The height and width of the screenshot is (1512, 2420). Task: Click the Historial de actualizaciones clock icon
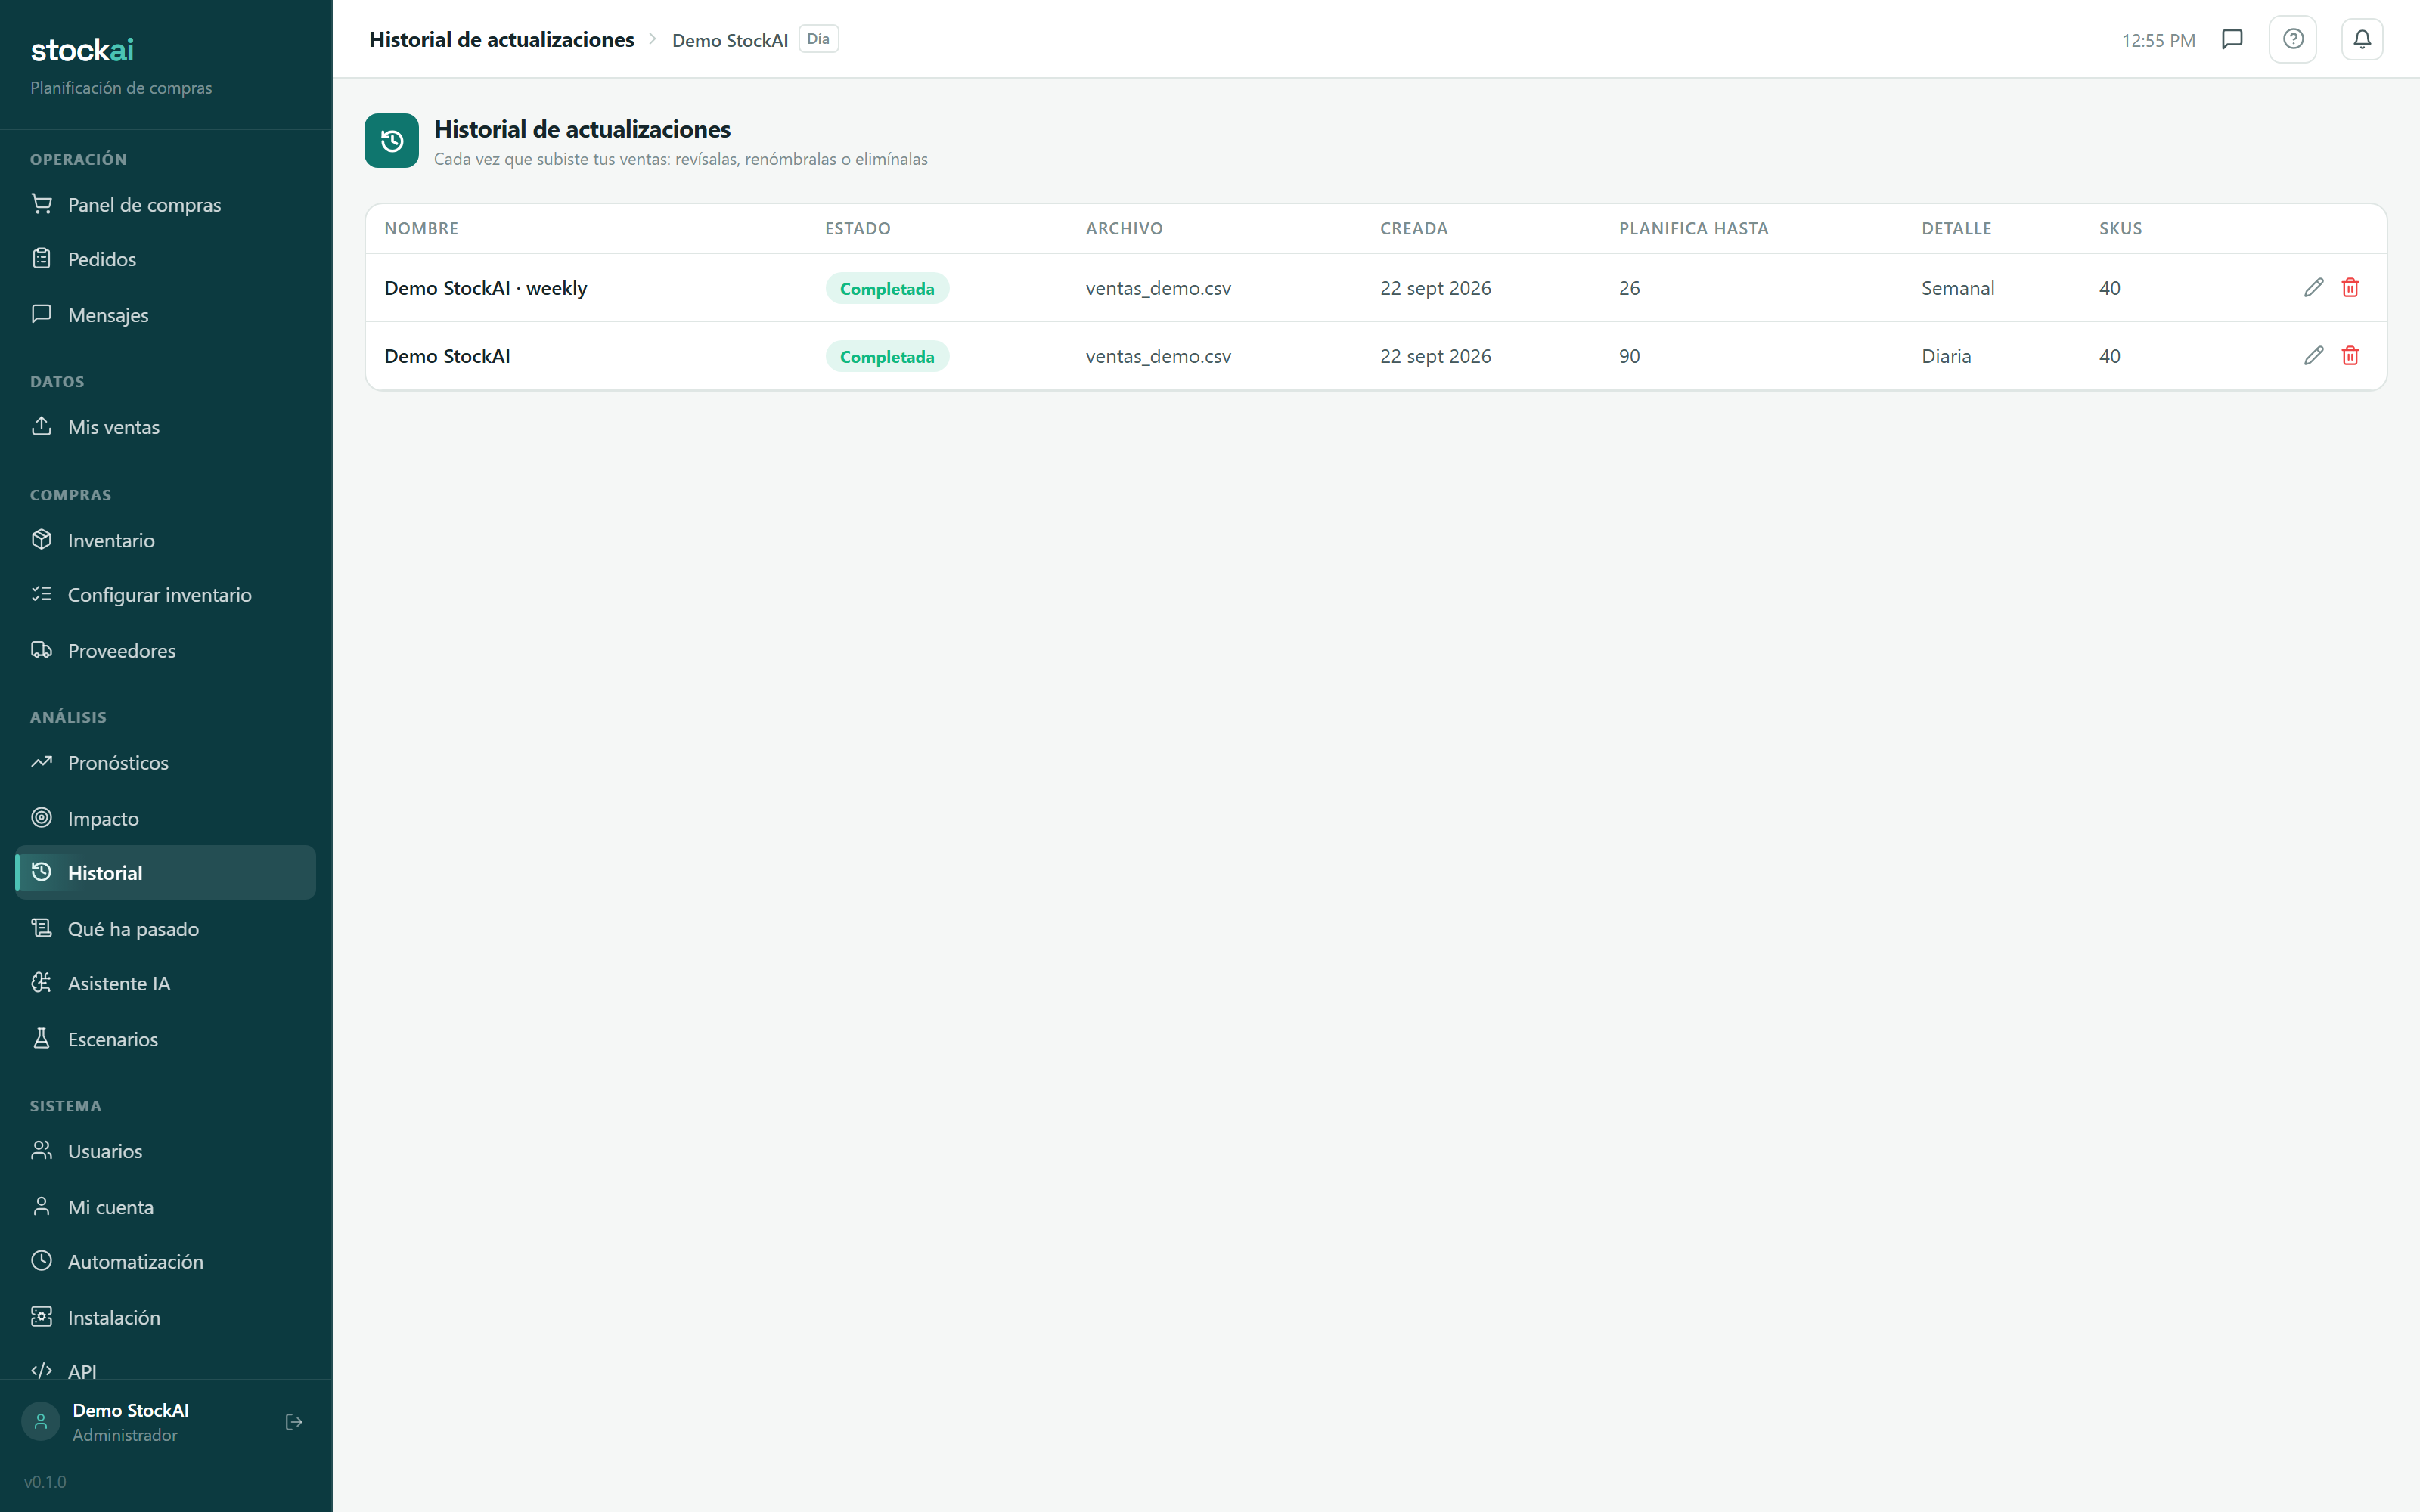click(392, 141)
